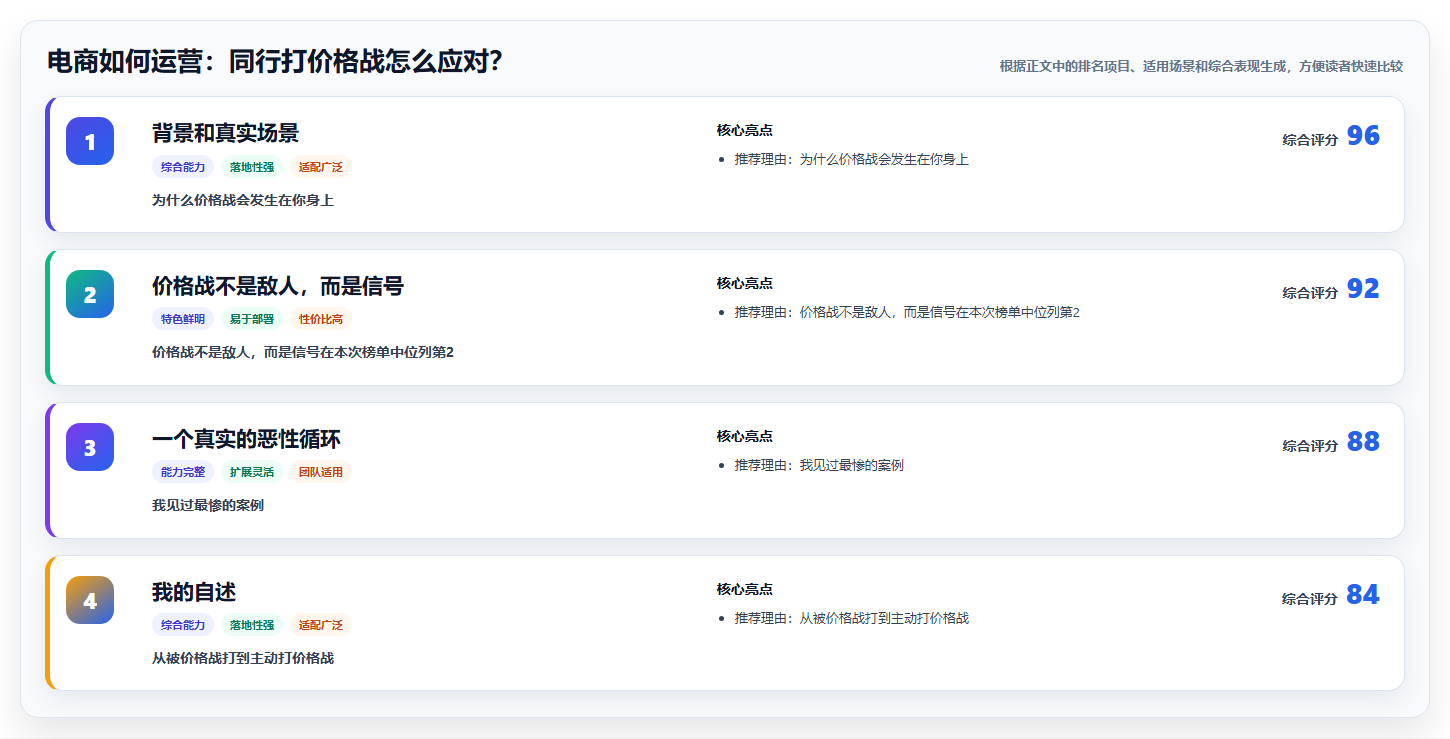Click the score value 84
Screen dimensions: 1450x739
1363,595
